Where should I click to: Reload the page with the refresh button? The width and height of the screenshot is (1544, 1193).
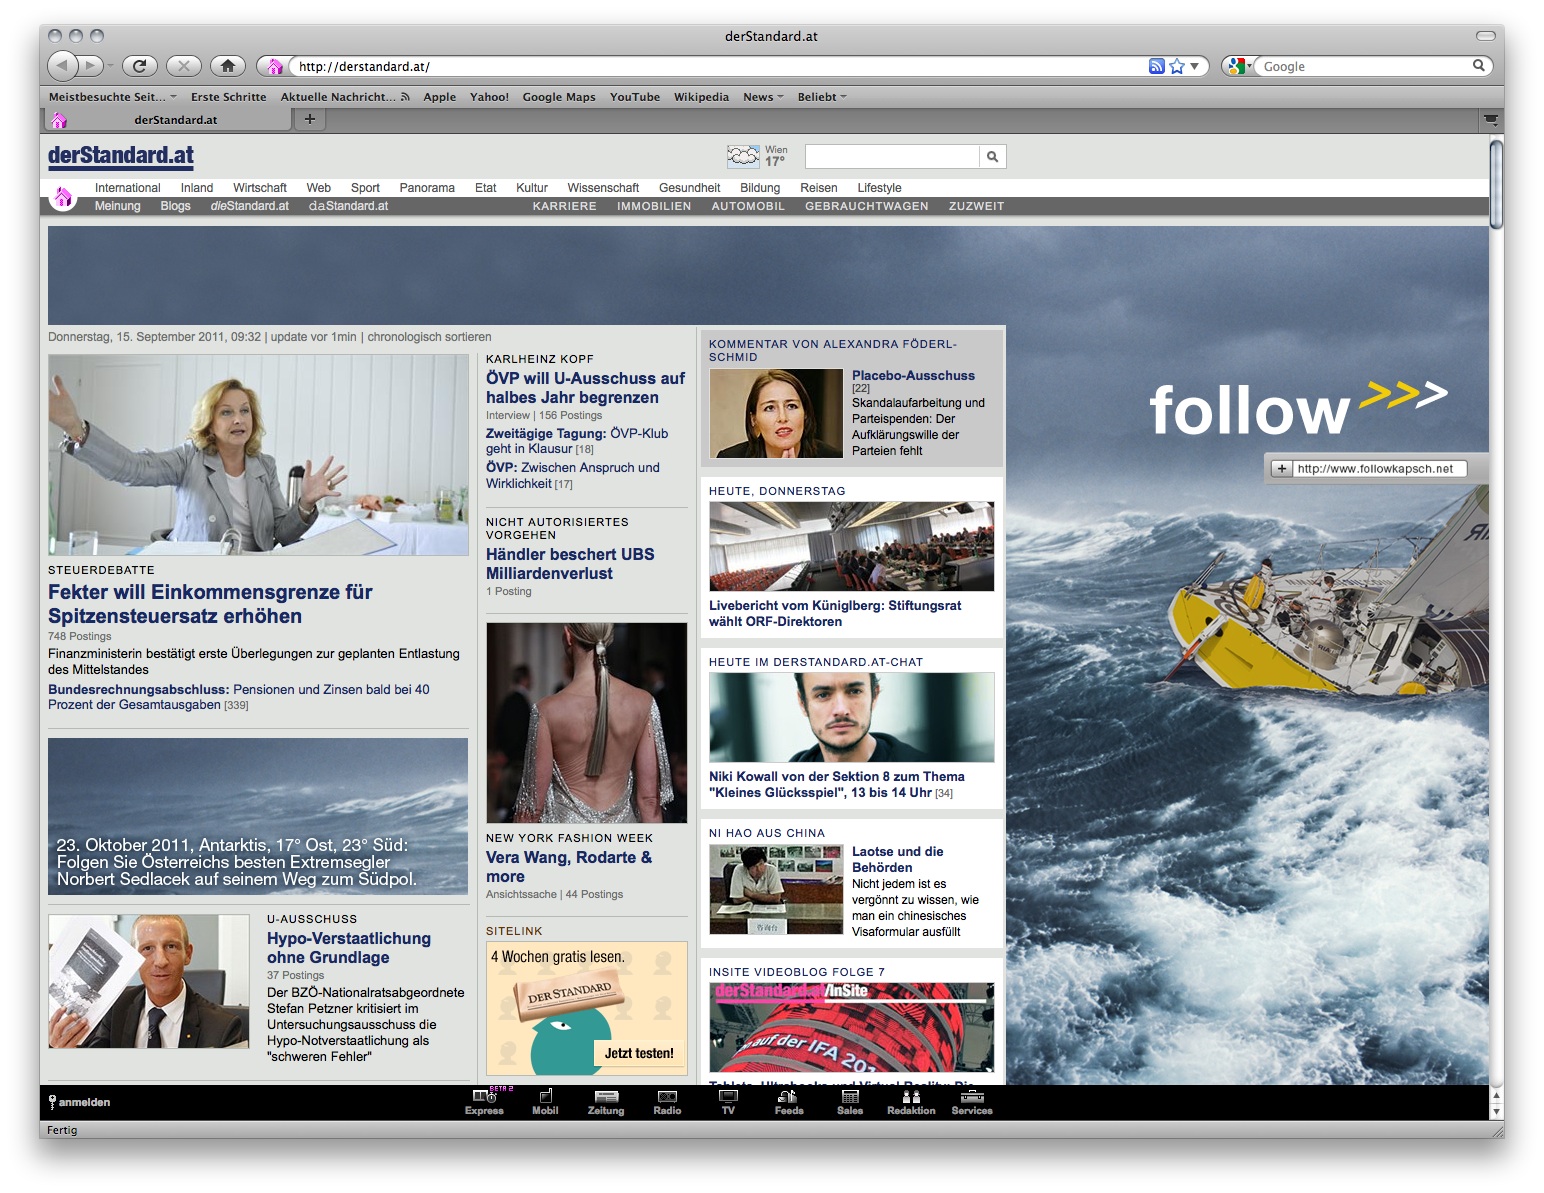[139, 66]
